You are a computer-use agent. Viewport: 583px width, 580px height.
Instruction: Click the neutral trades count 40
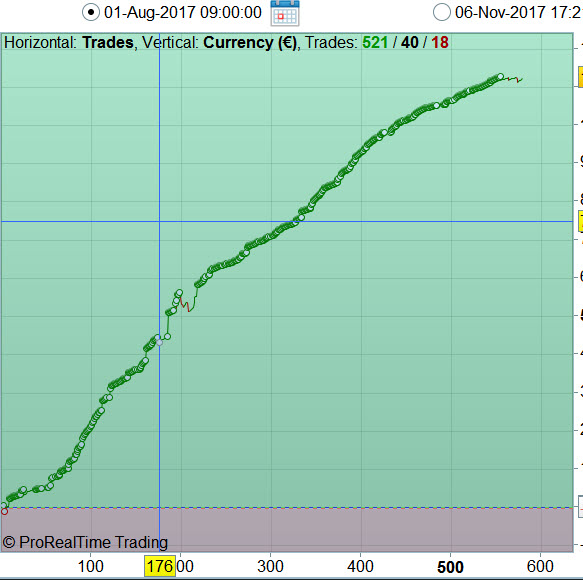click(x=409, y=42)
